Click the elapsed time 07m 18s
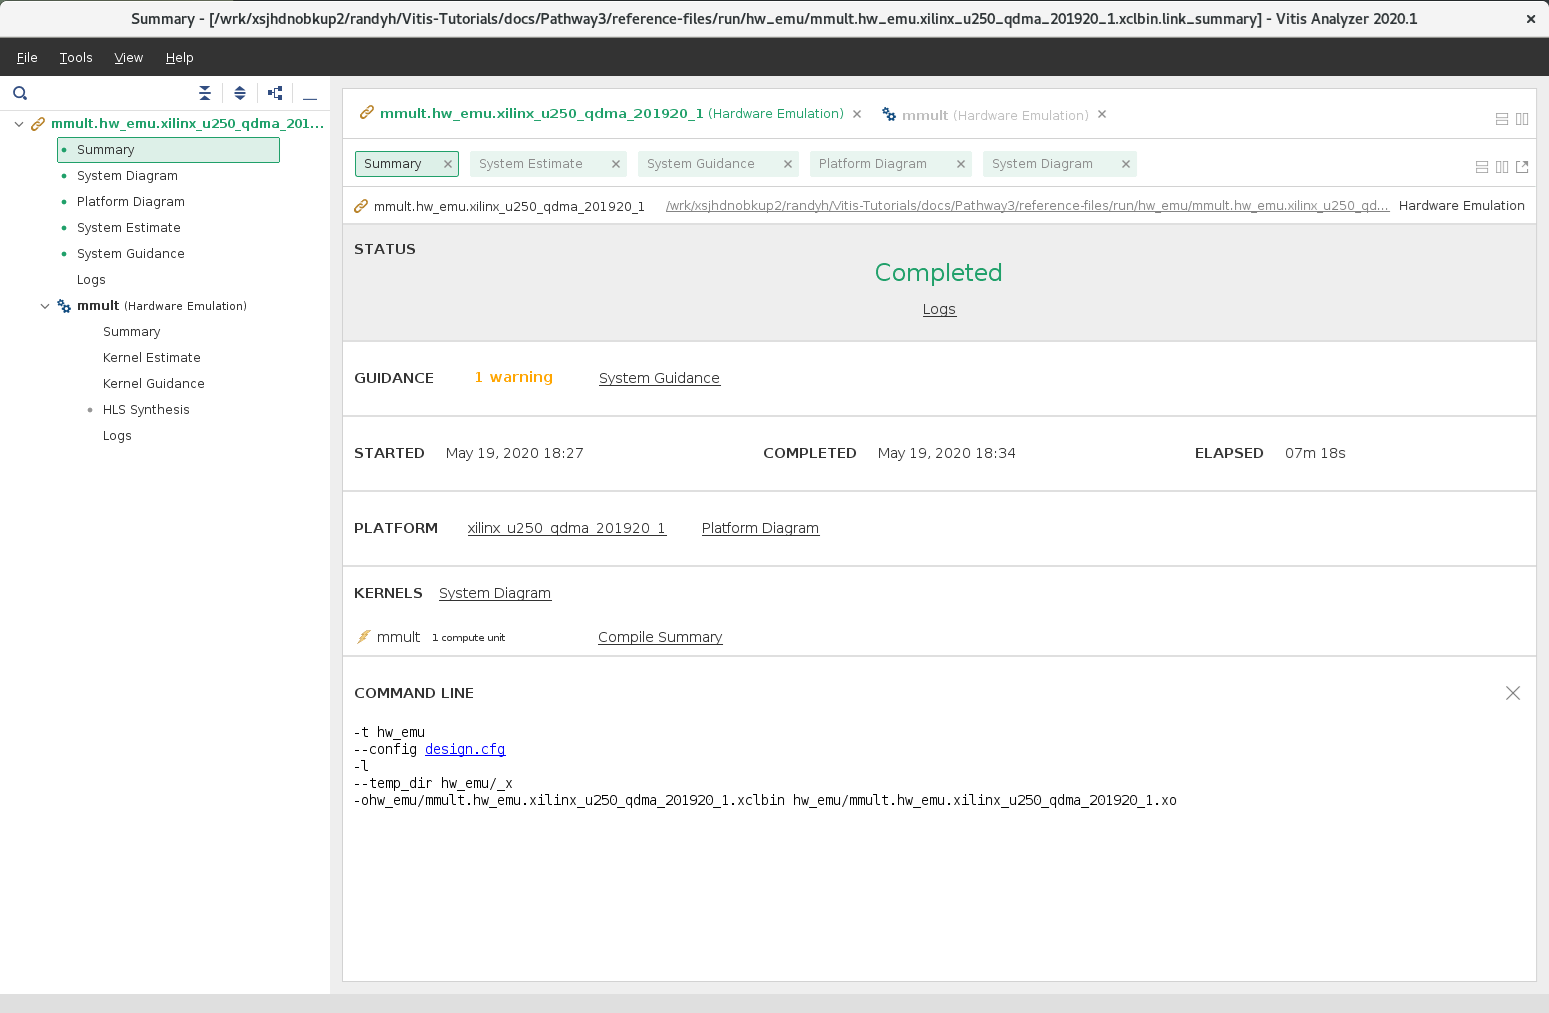Screen dimensions: 1549x1013 [1315, 453]
